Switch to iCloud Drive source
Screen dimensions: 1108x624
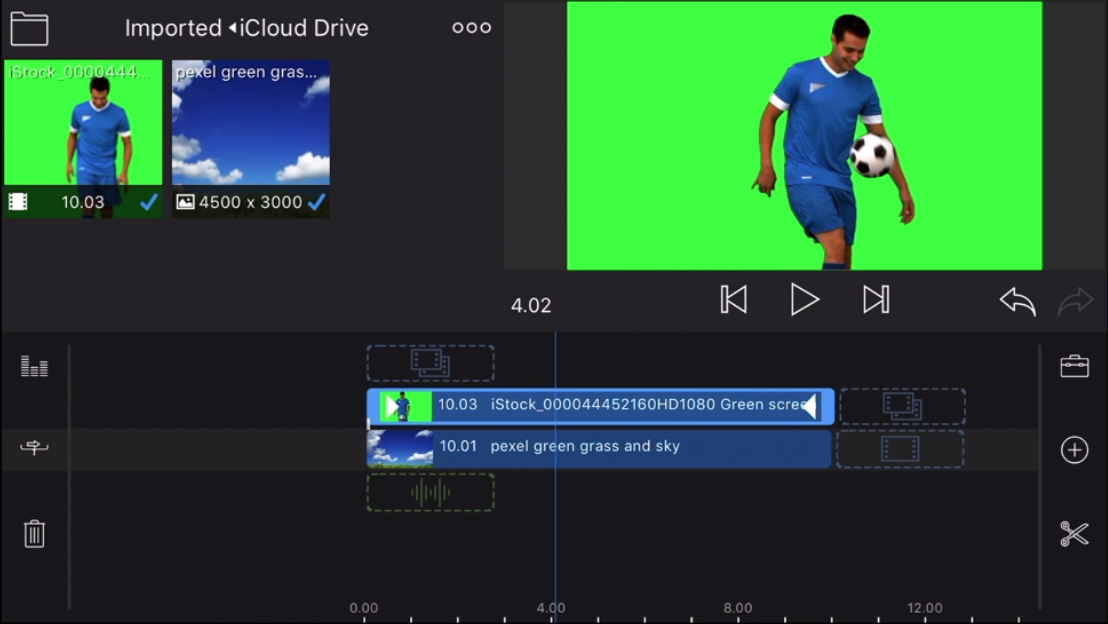[x=301, y=28]
